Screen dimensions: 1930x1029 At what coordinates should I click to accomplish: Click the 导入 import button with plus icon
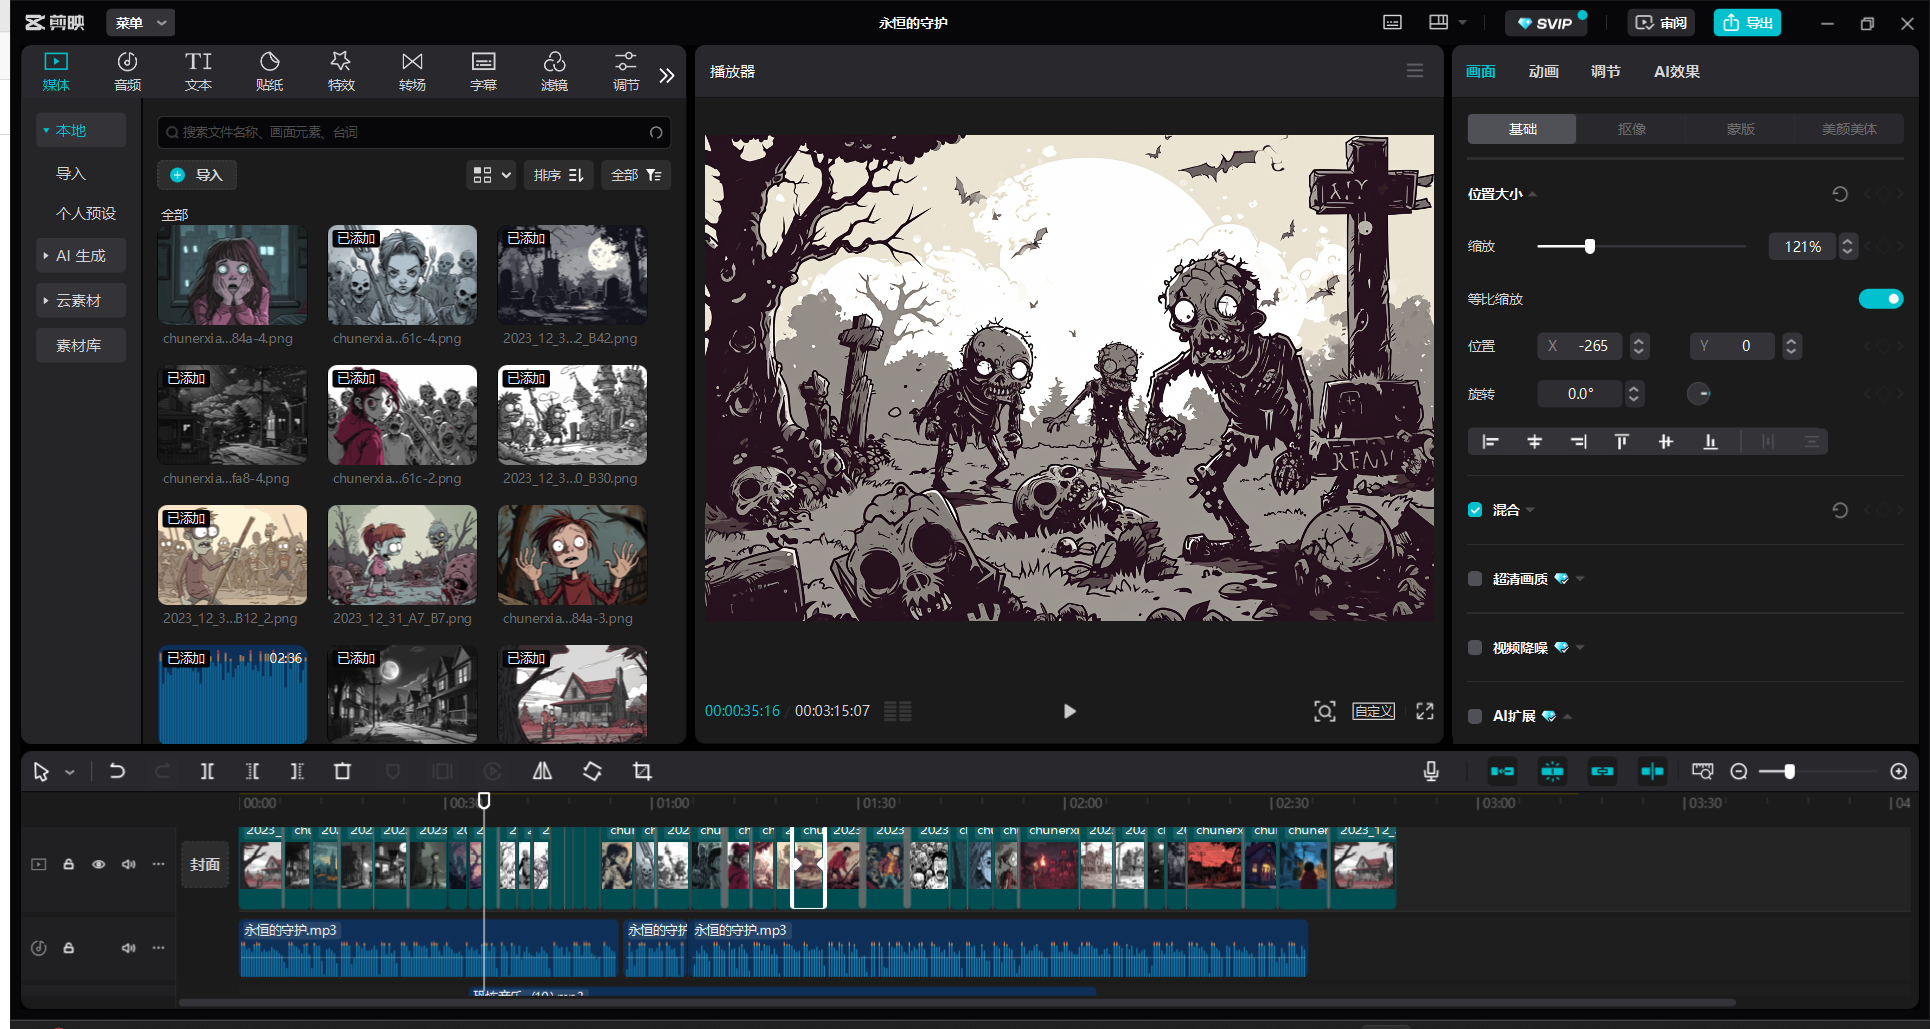tap(196, 175)
